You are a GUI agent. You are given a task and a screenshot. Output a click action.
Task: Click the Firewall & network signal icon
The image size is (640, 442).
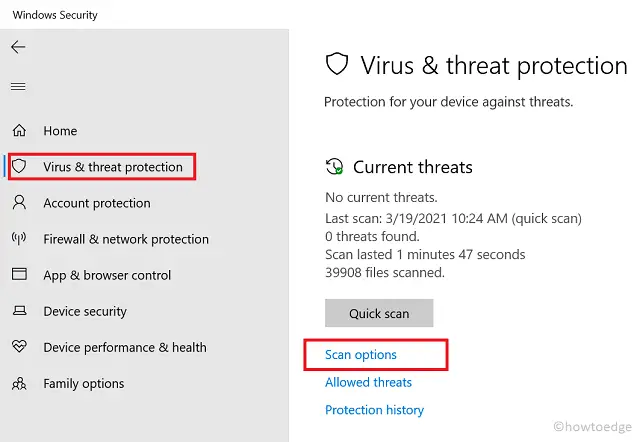tap(19, 239)
